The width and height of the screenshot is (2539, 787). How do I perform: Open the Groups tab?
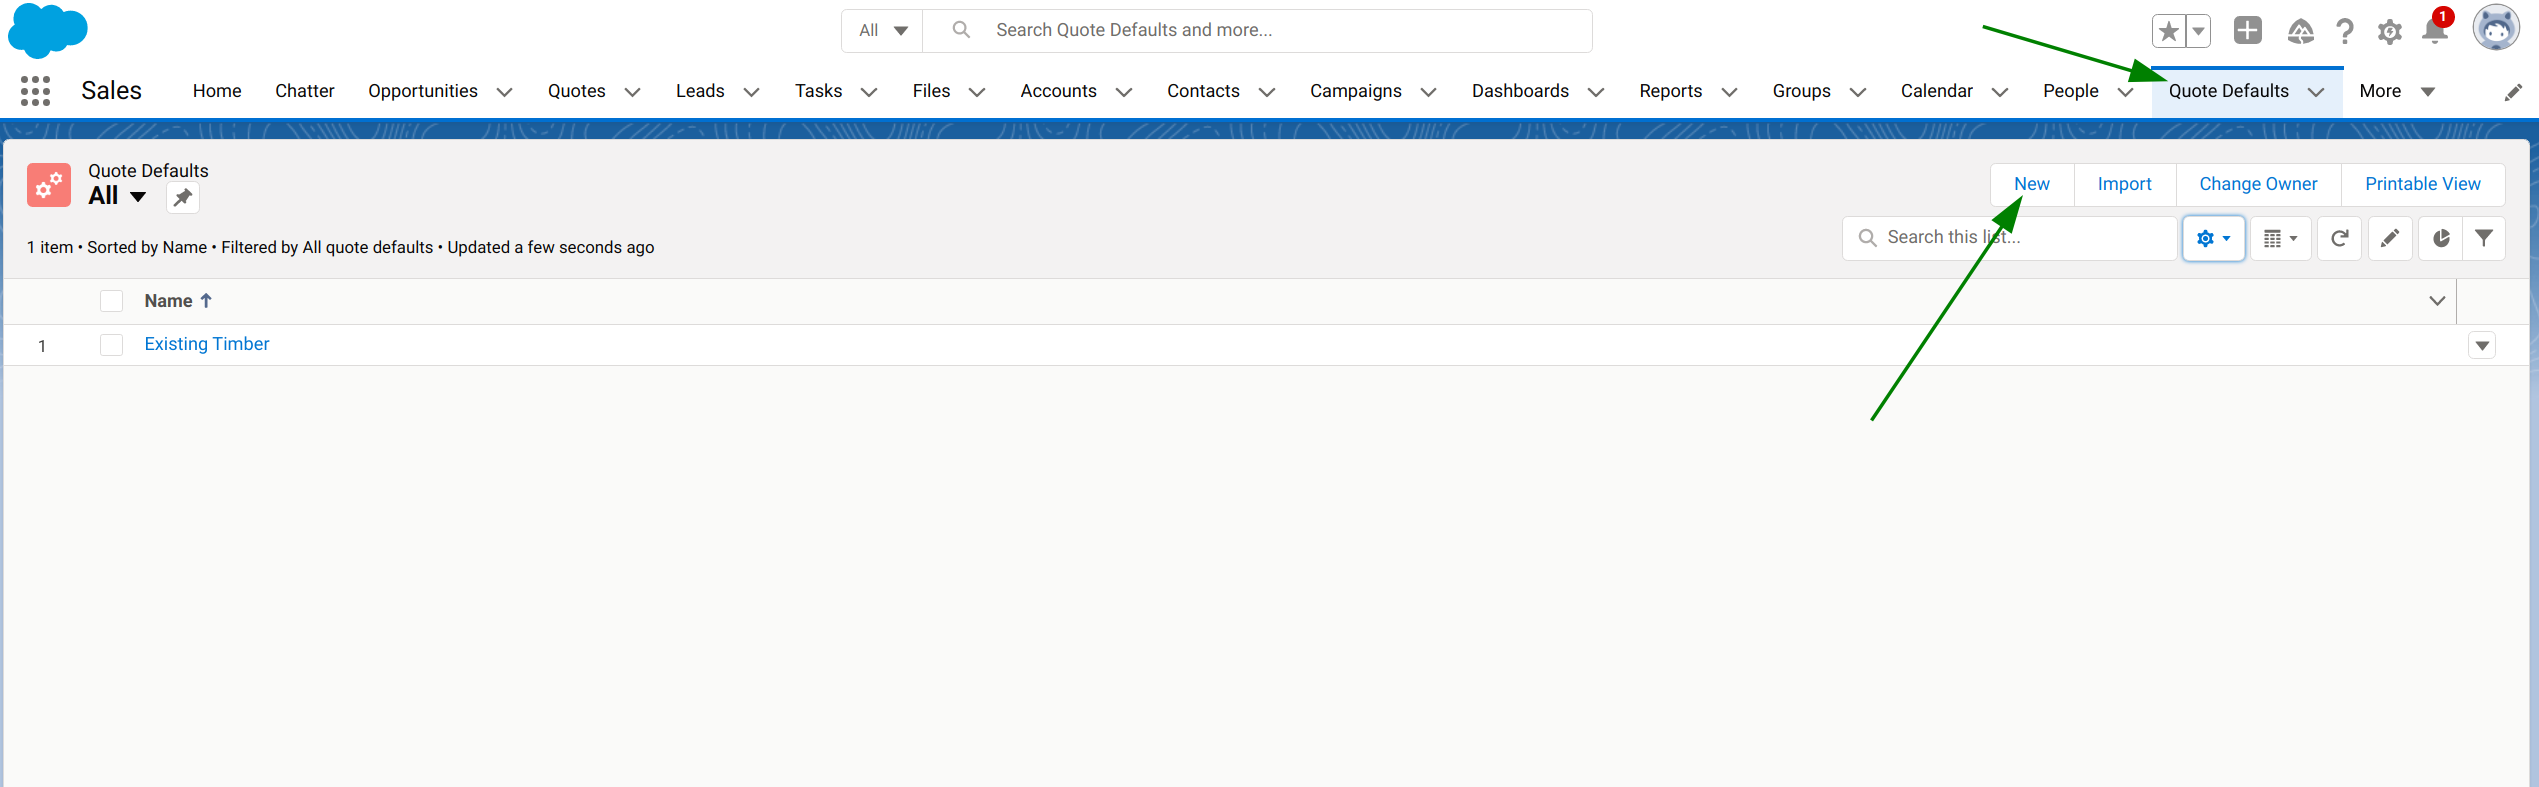point(1802,91)
